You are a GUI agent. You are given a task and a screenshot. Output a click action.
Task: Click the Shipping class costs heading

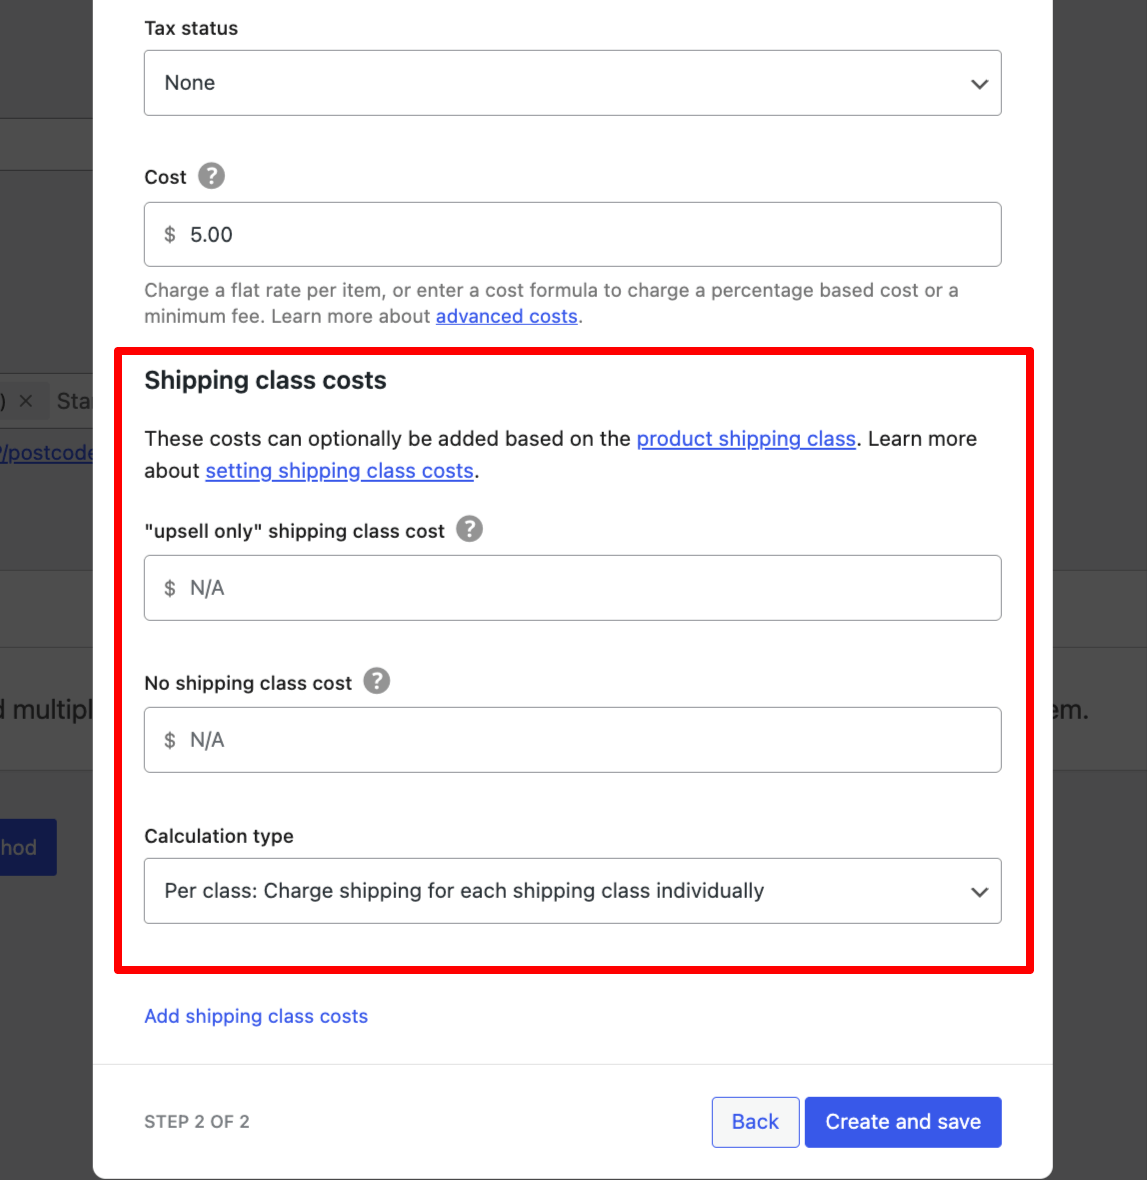[265, 381]
